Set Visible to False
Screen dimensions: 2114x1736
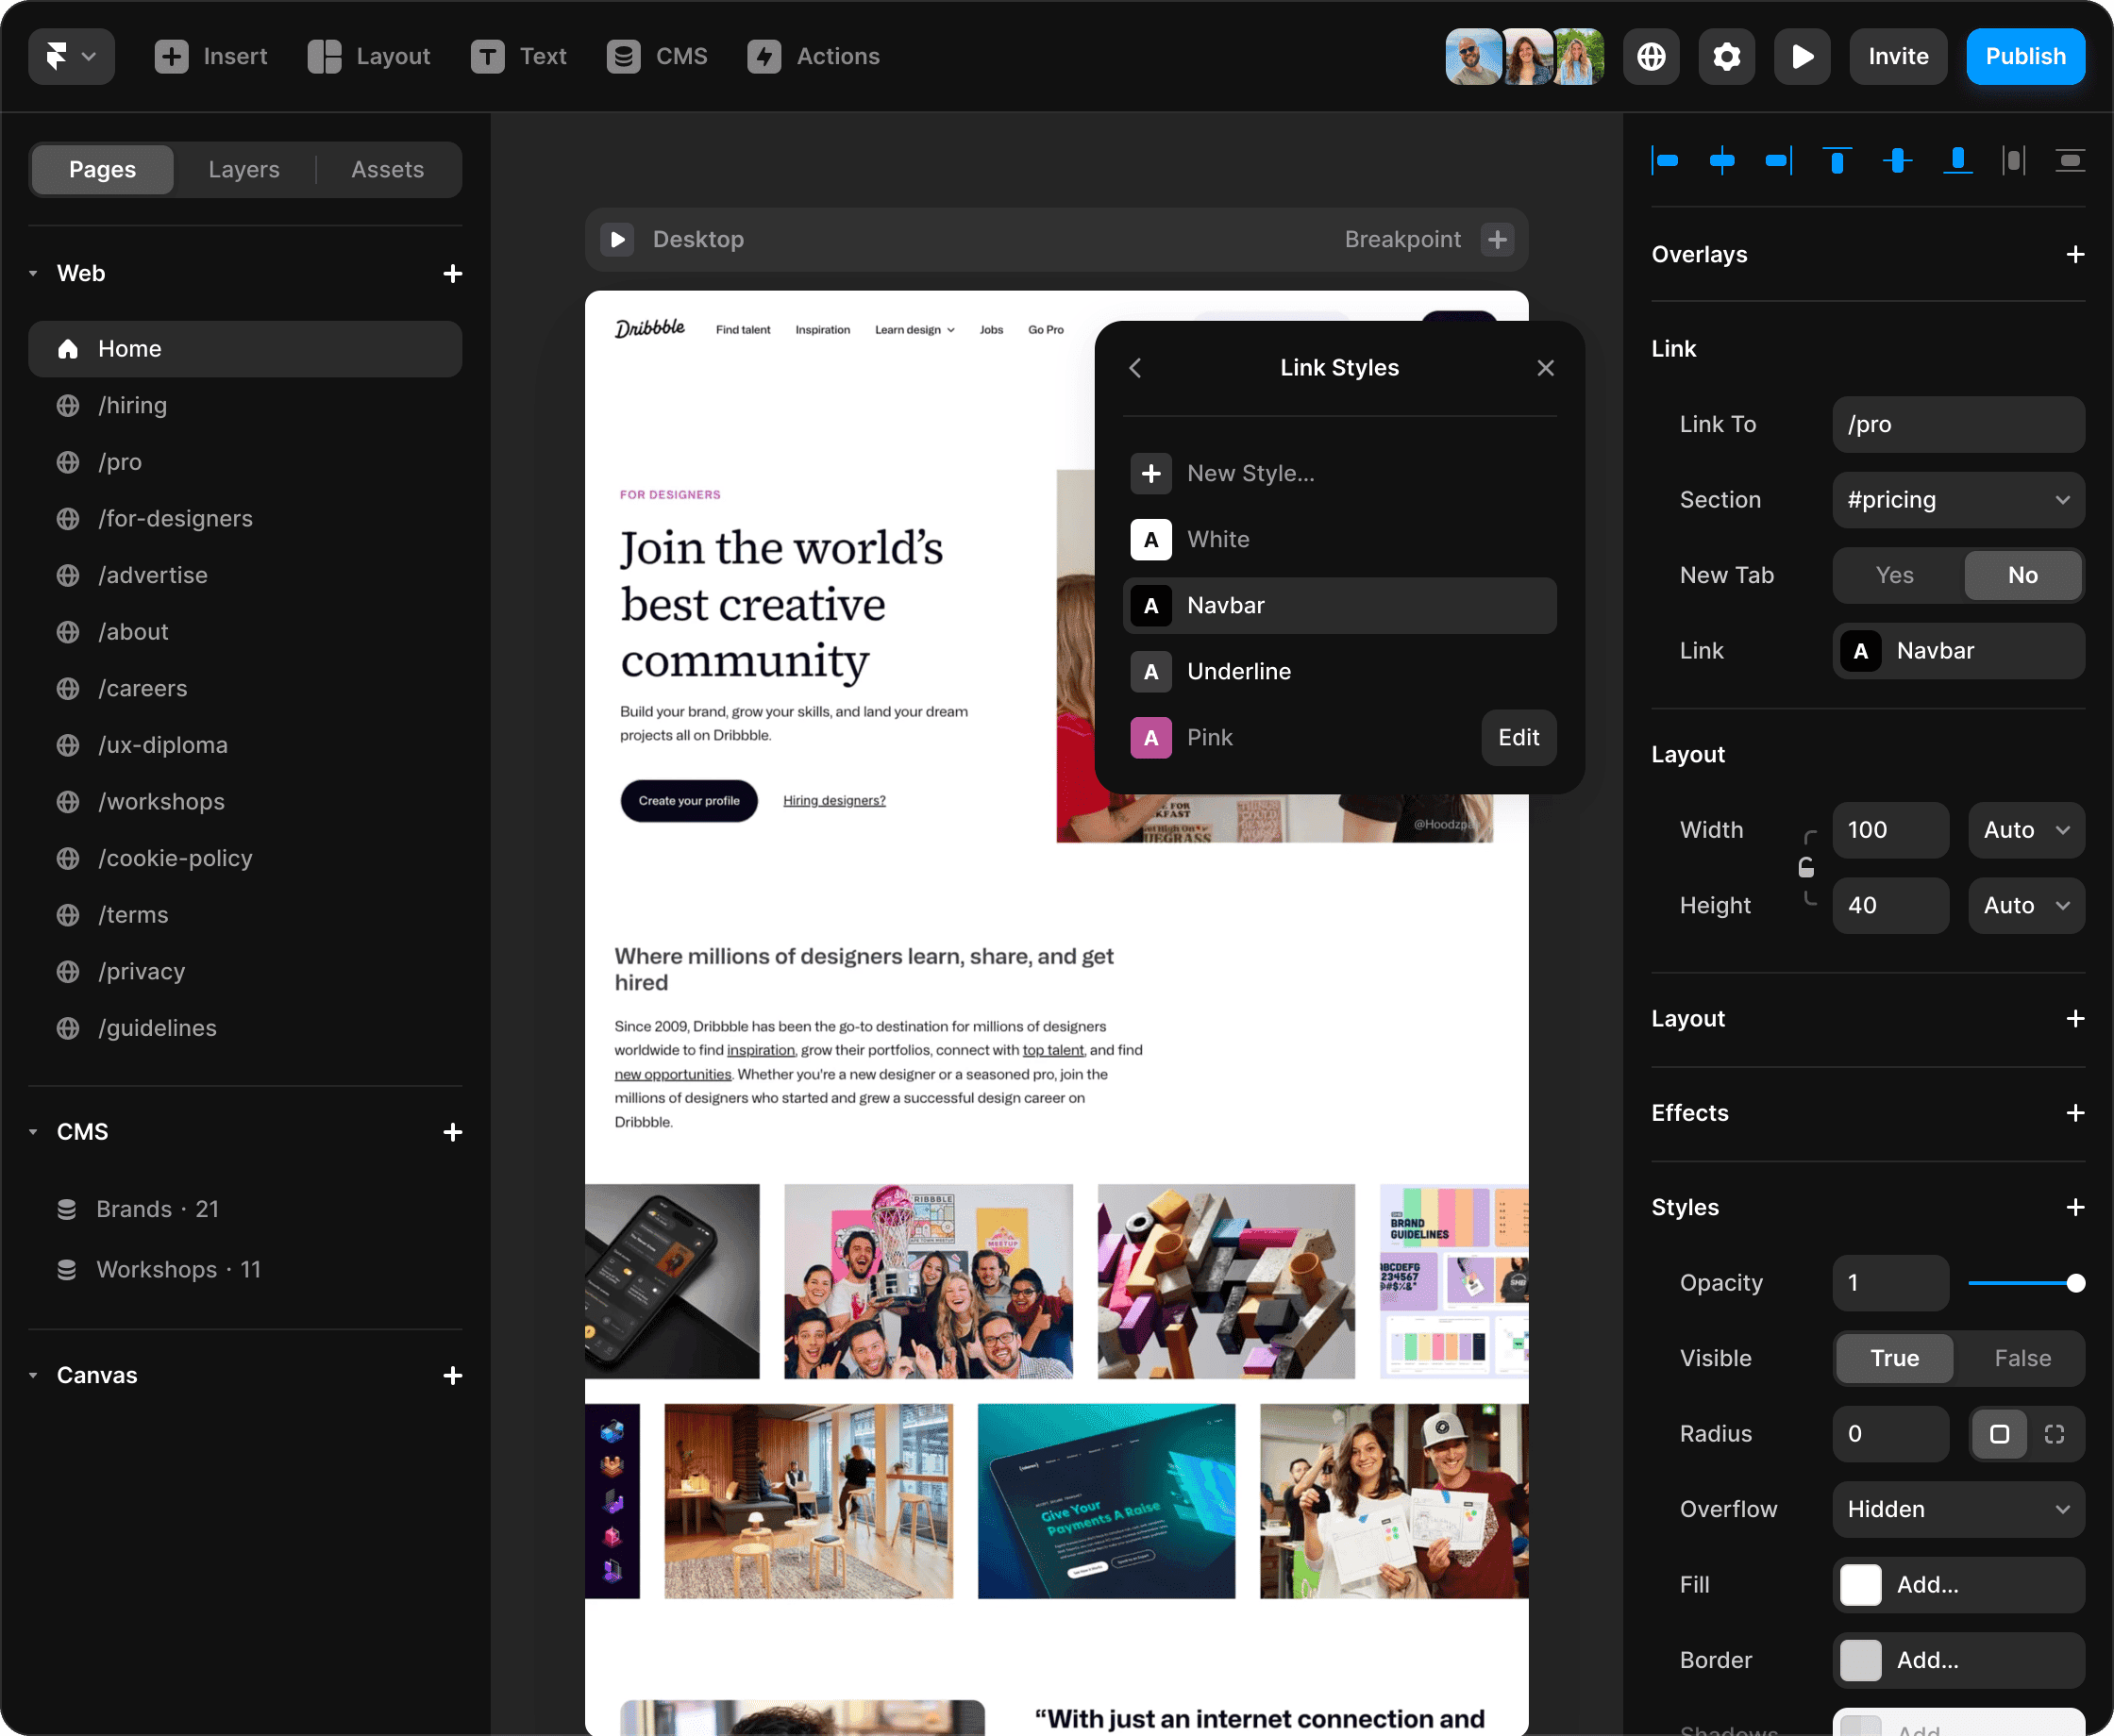click(2022, 1358)
